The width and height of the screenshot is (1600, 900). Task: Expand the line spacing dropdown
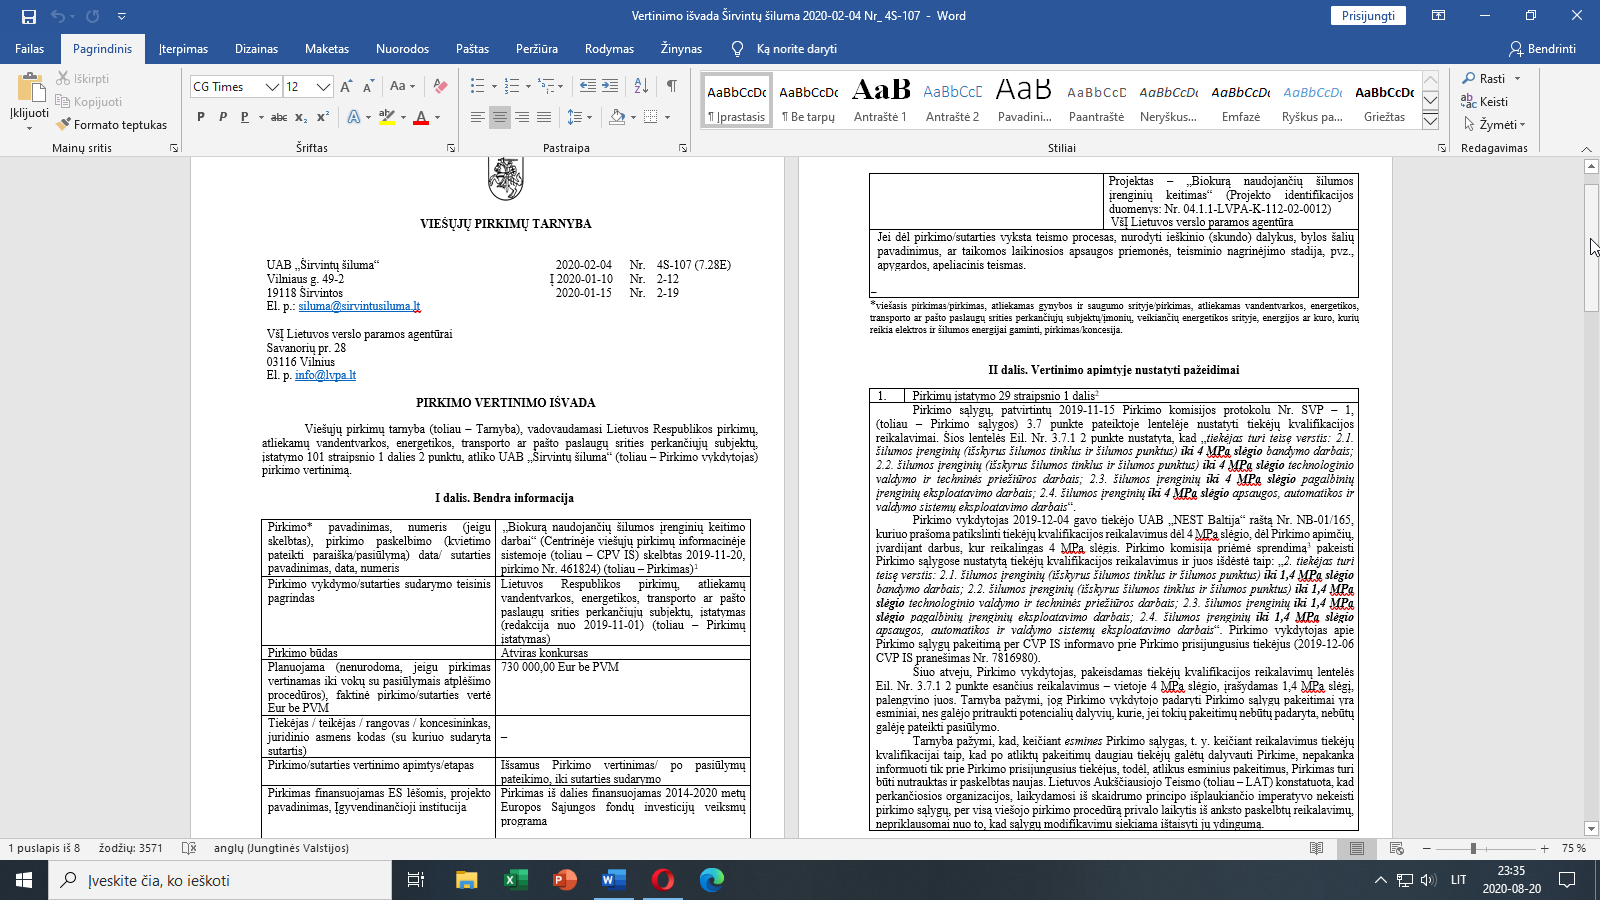point(590,117)
